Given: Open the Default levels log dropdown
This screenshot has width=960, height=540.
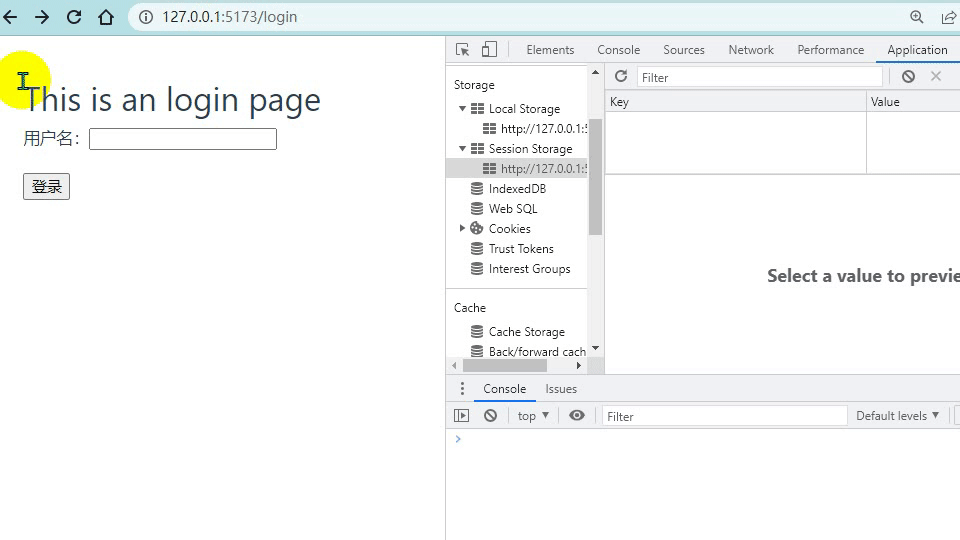Looking at the screenshot, I should (898, 416).
